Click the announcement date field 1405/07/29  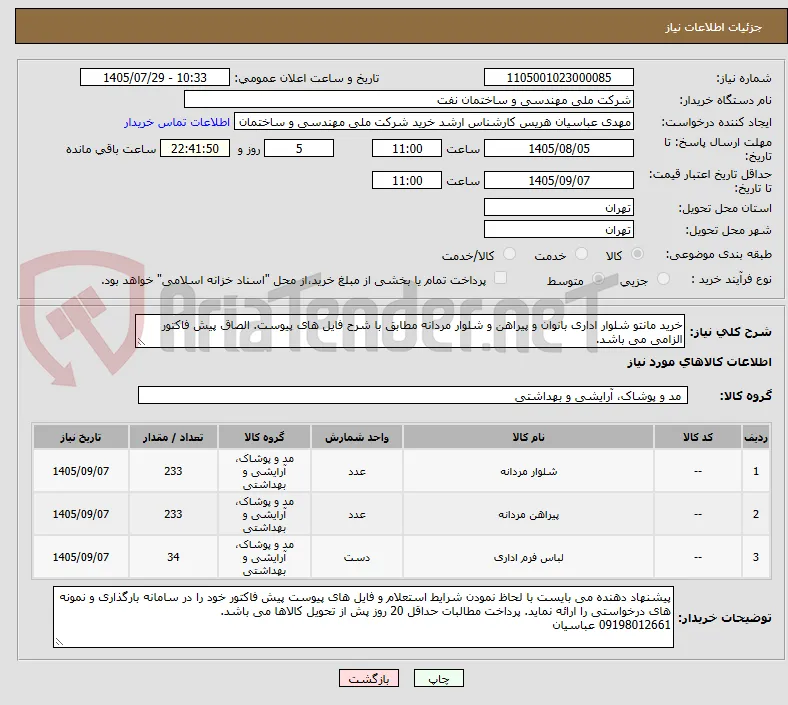(155, 77)
